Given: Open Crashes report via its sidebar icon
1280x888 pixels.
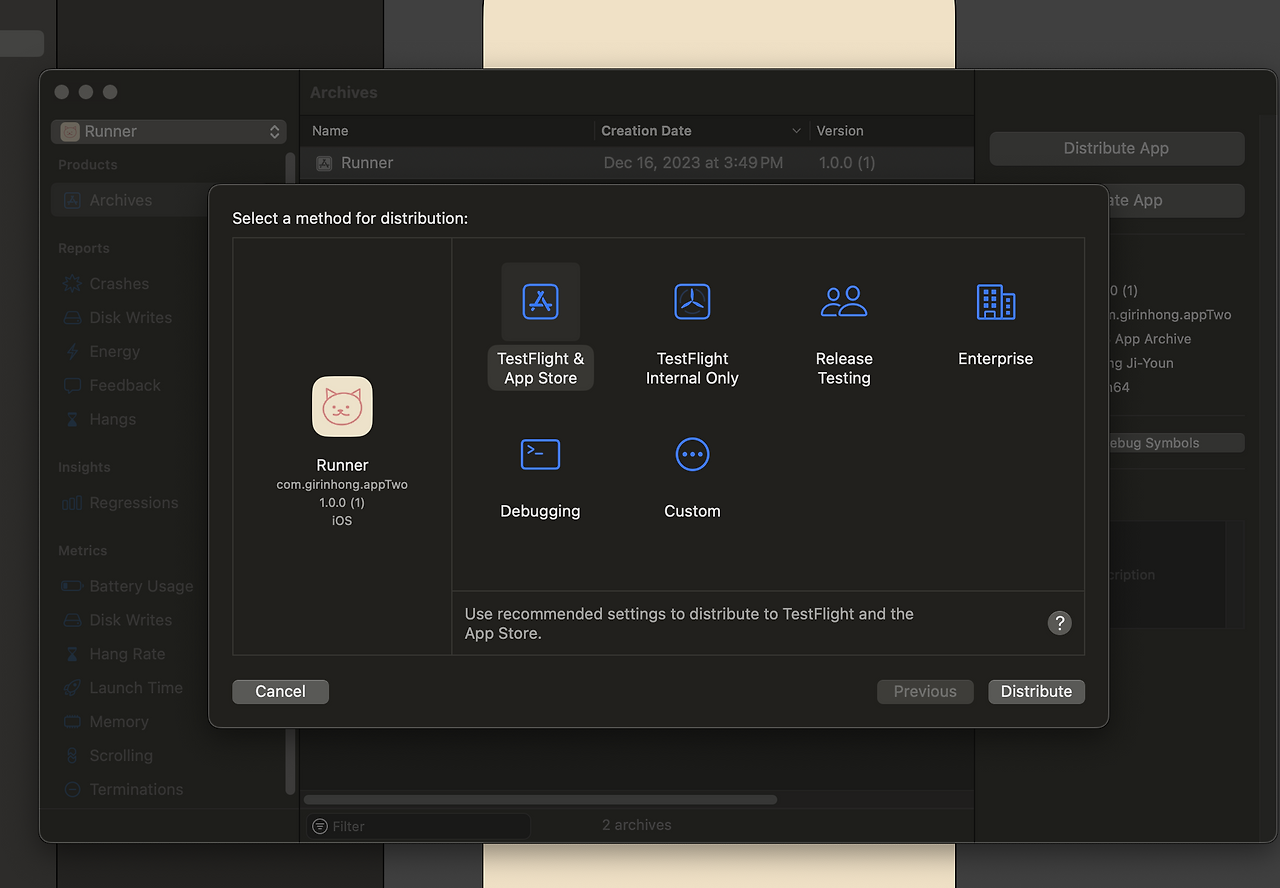Looking at the screenshot, I should click(72, 284).
